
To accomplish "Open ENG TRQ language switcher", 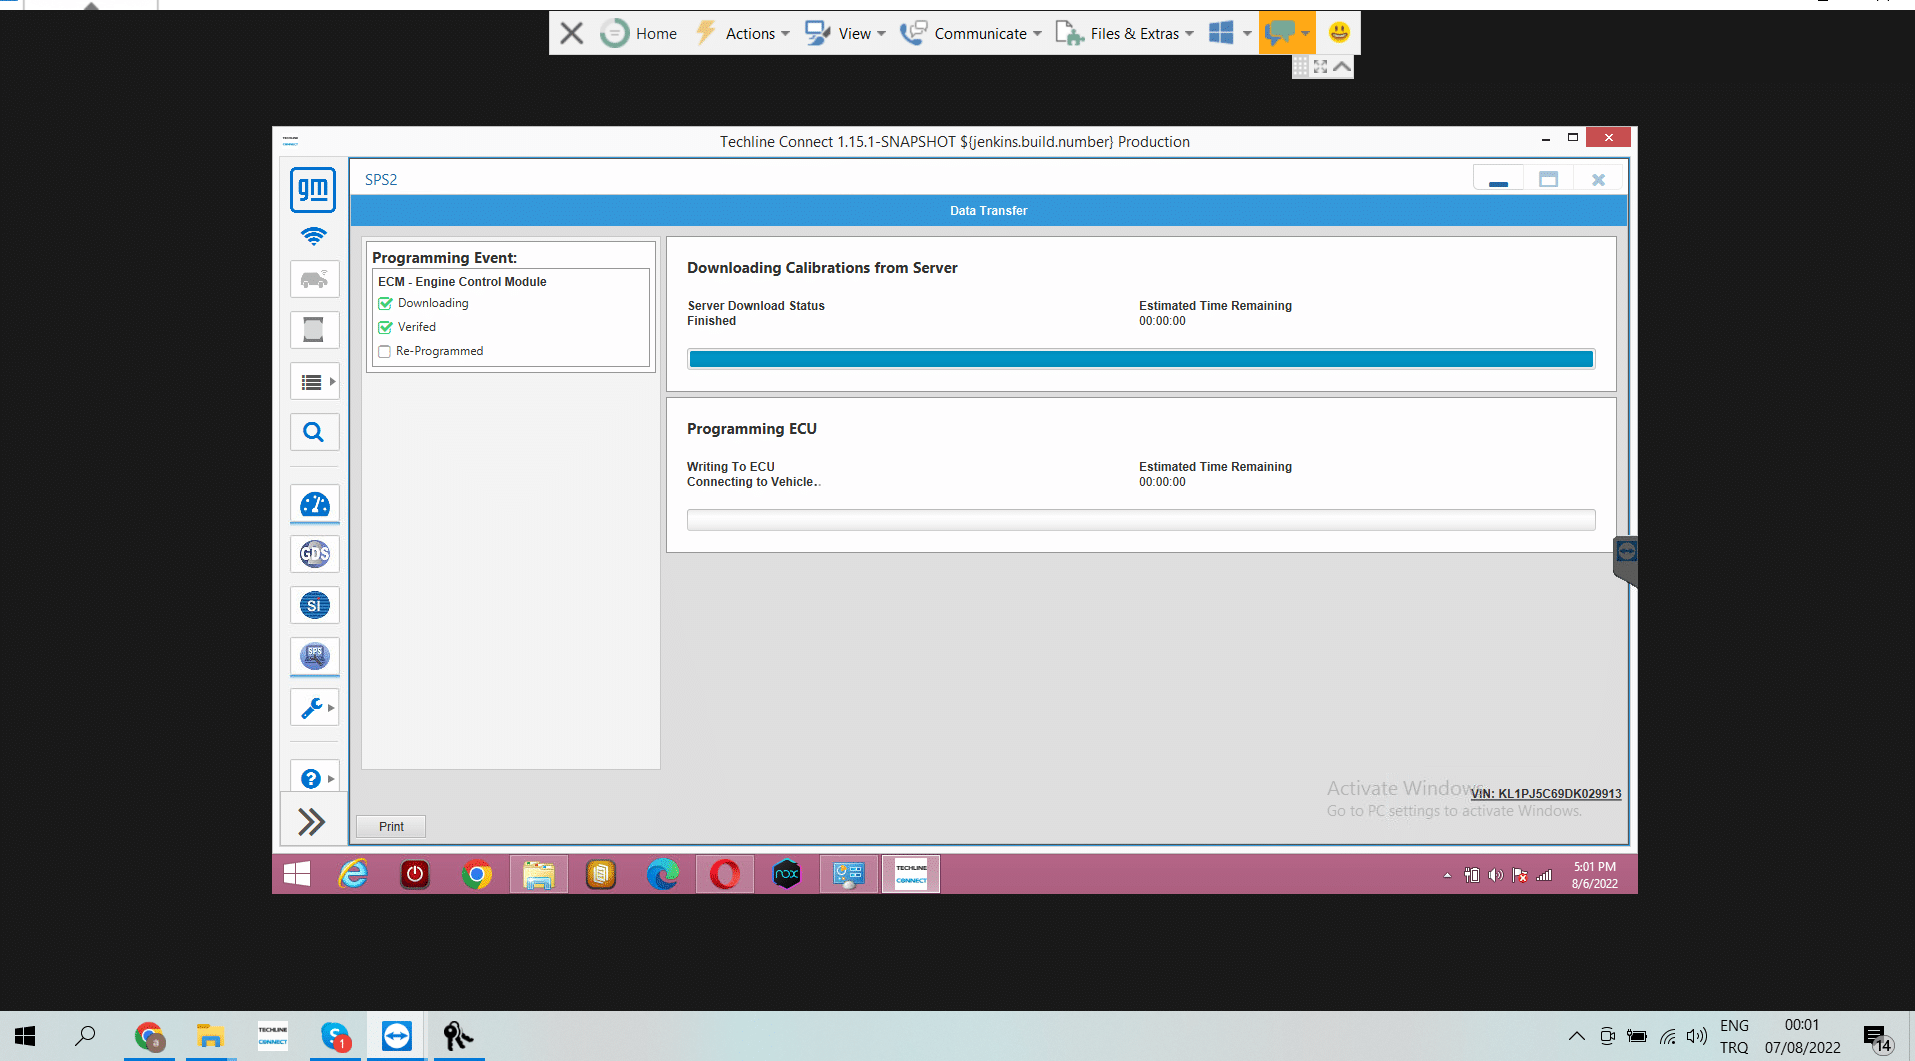I will 1735,1037.
